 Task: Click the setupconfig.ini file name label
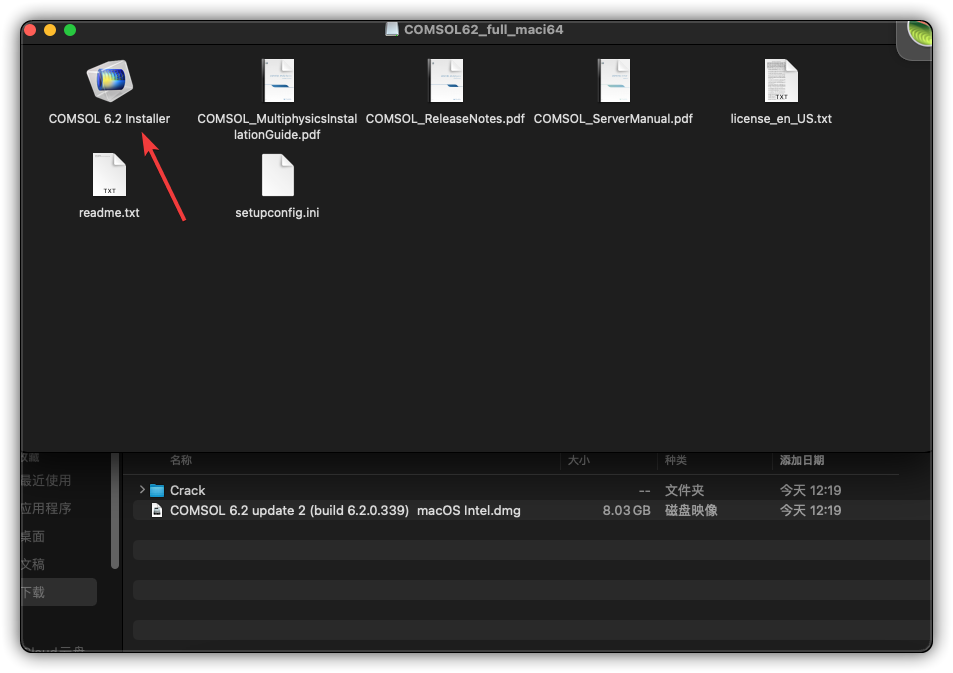(x=277, y=213)
